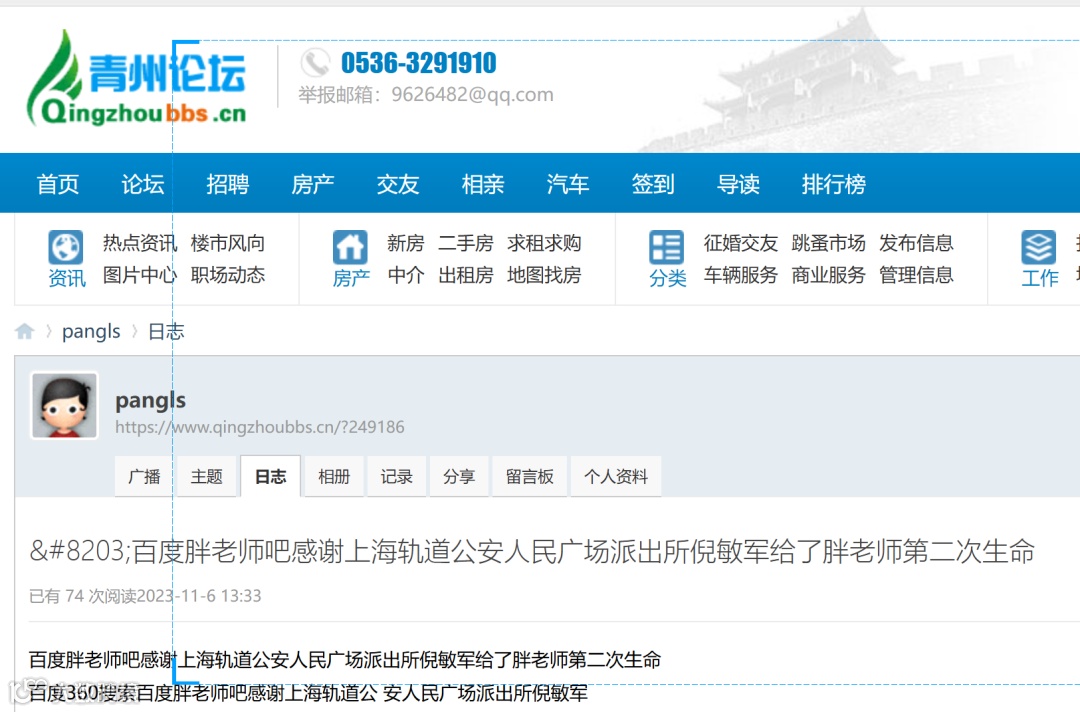Open the 中介 link
Viewport: 1080px width, 712px height.
406,275
